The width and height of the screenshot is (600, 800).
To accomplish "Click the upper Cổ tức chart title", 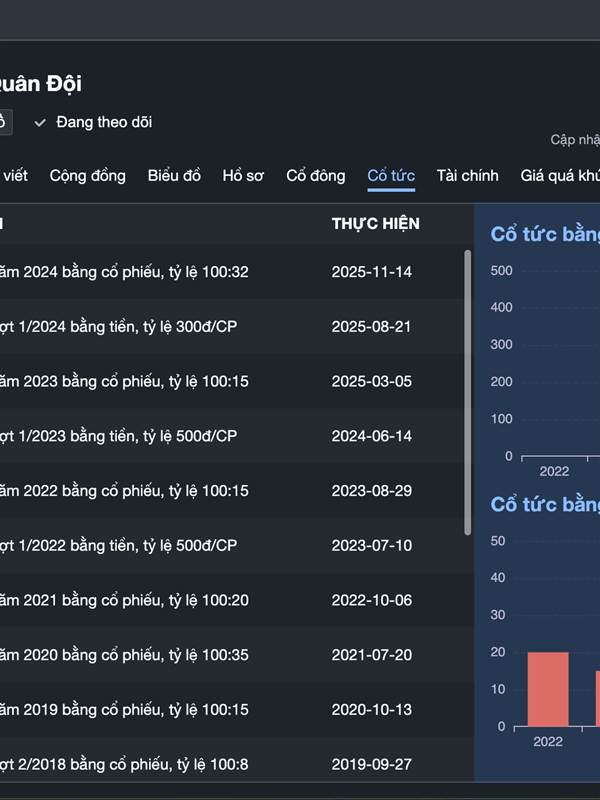I will coord(545,234).
